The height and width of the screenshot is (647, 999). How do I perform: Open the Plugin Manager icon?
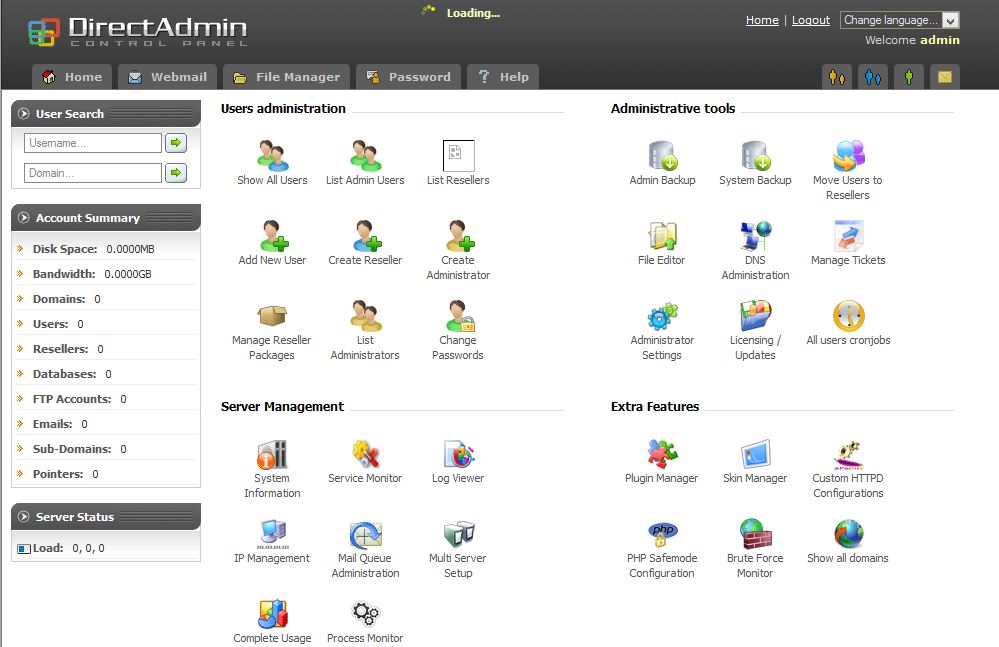[662, 455]
